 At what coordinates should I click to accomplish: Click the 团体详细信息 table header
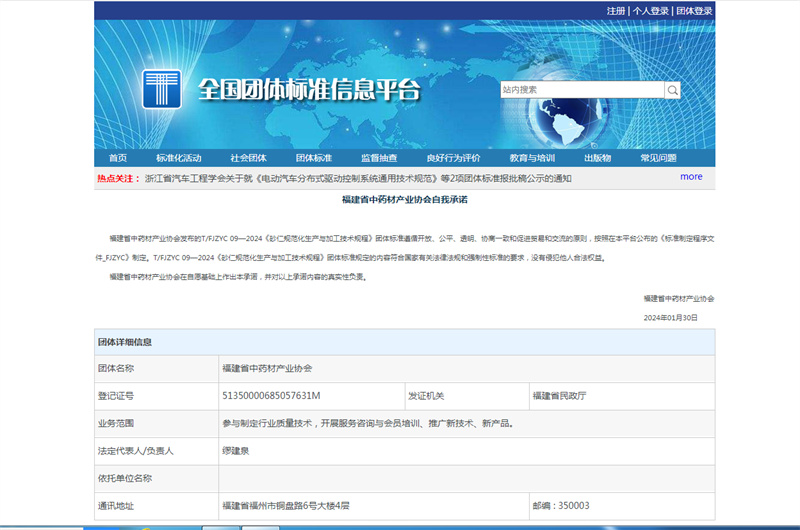tap(405, 342)
